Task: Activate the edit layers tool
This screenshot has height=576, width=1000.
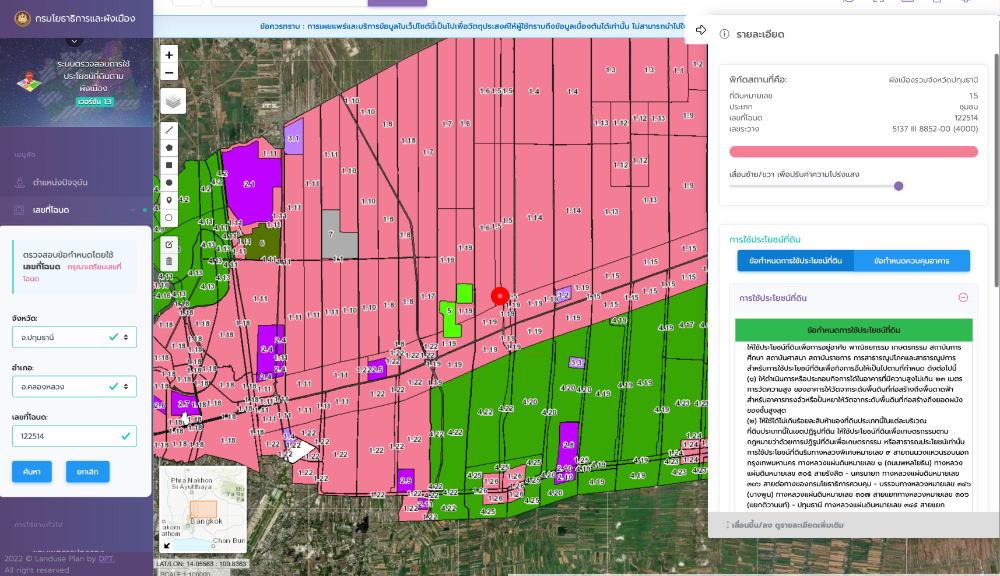Action: (x=169, y=244)
